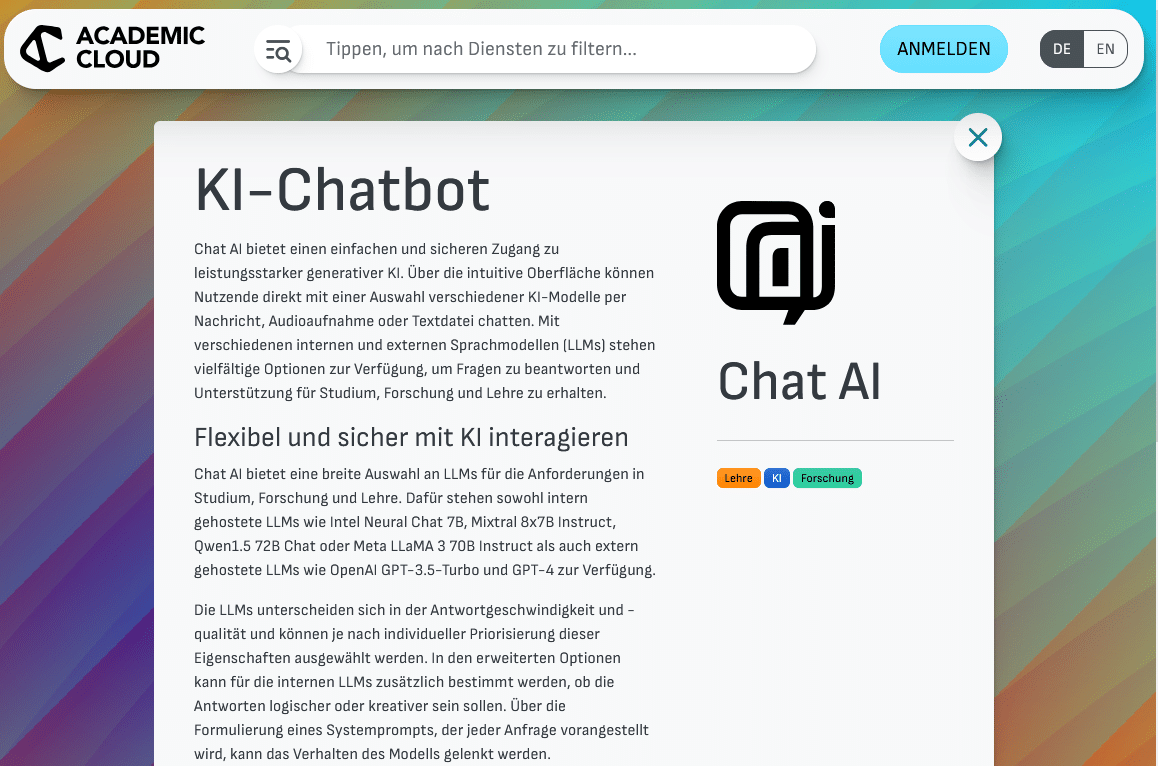Image resolution: width=1158 pixels, height=766 pixels.
Task: Select the Forschung tag
Action: click(827, 478)
